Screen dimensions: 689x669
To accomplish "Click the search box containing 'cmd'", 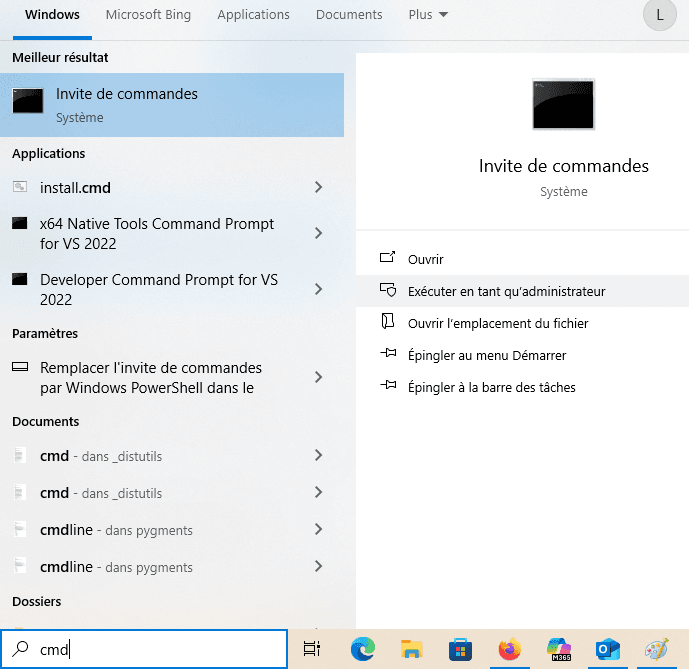I will coord(150,649).
